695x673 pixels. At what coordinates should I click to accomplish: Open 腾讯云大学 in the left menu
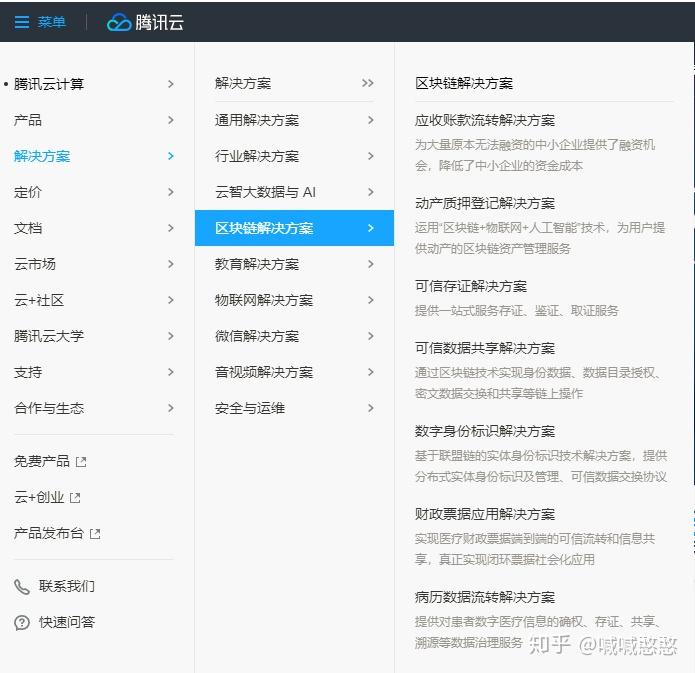coord(49,336)
